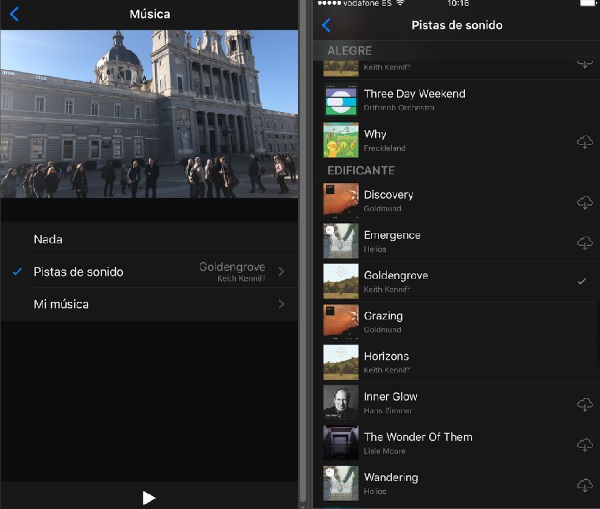600x509 pixels.
Task: Open Pistas de sonido chevron next to Goldengrove
Action: (281, 272)
